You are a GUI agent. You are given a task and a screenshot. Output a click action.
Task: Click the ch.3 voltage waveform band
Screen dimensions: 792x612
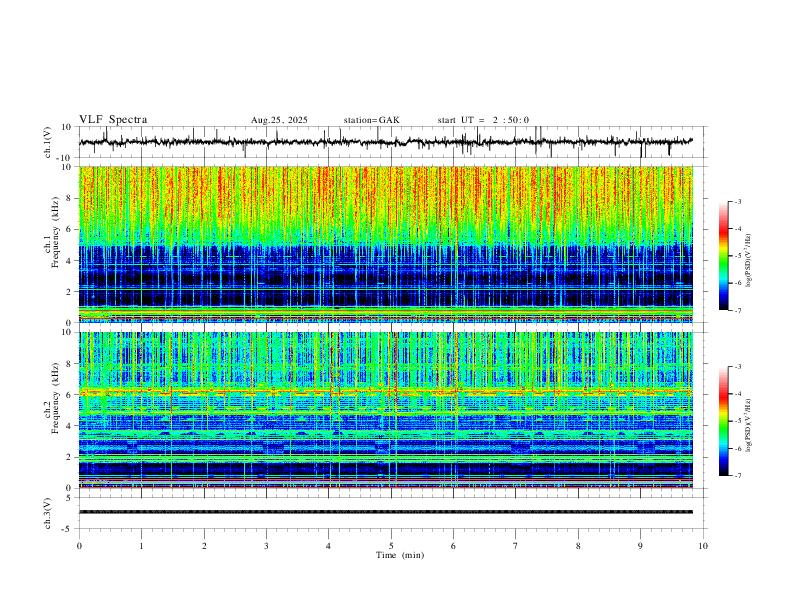click(386, 512)
